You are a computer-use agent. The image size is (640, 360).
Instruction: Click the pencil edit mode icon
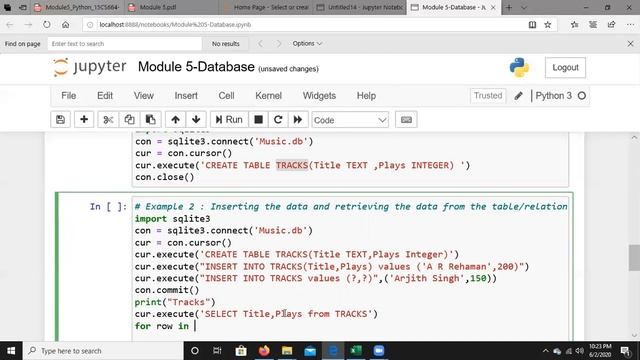518,96
